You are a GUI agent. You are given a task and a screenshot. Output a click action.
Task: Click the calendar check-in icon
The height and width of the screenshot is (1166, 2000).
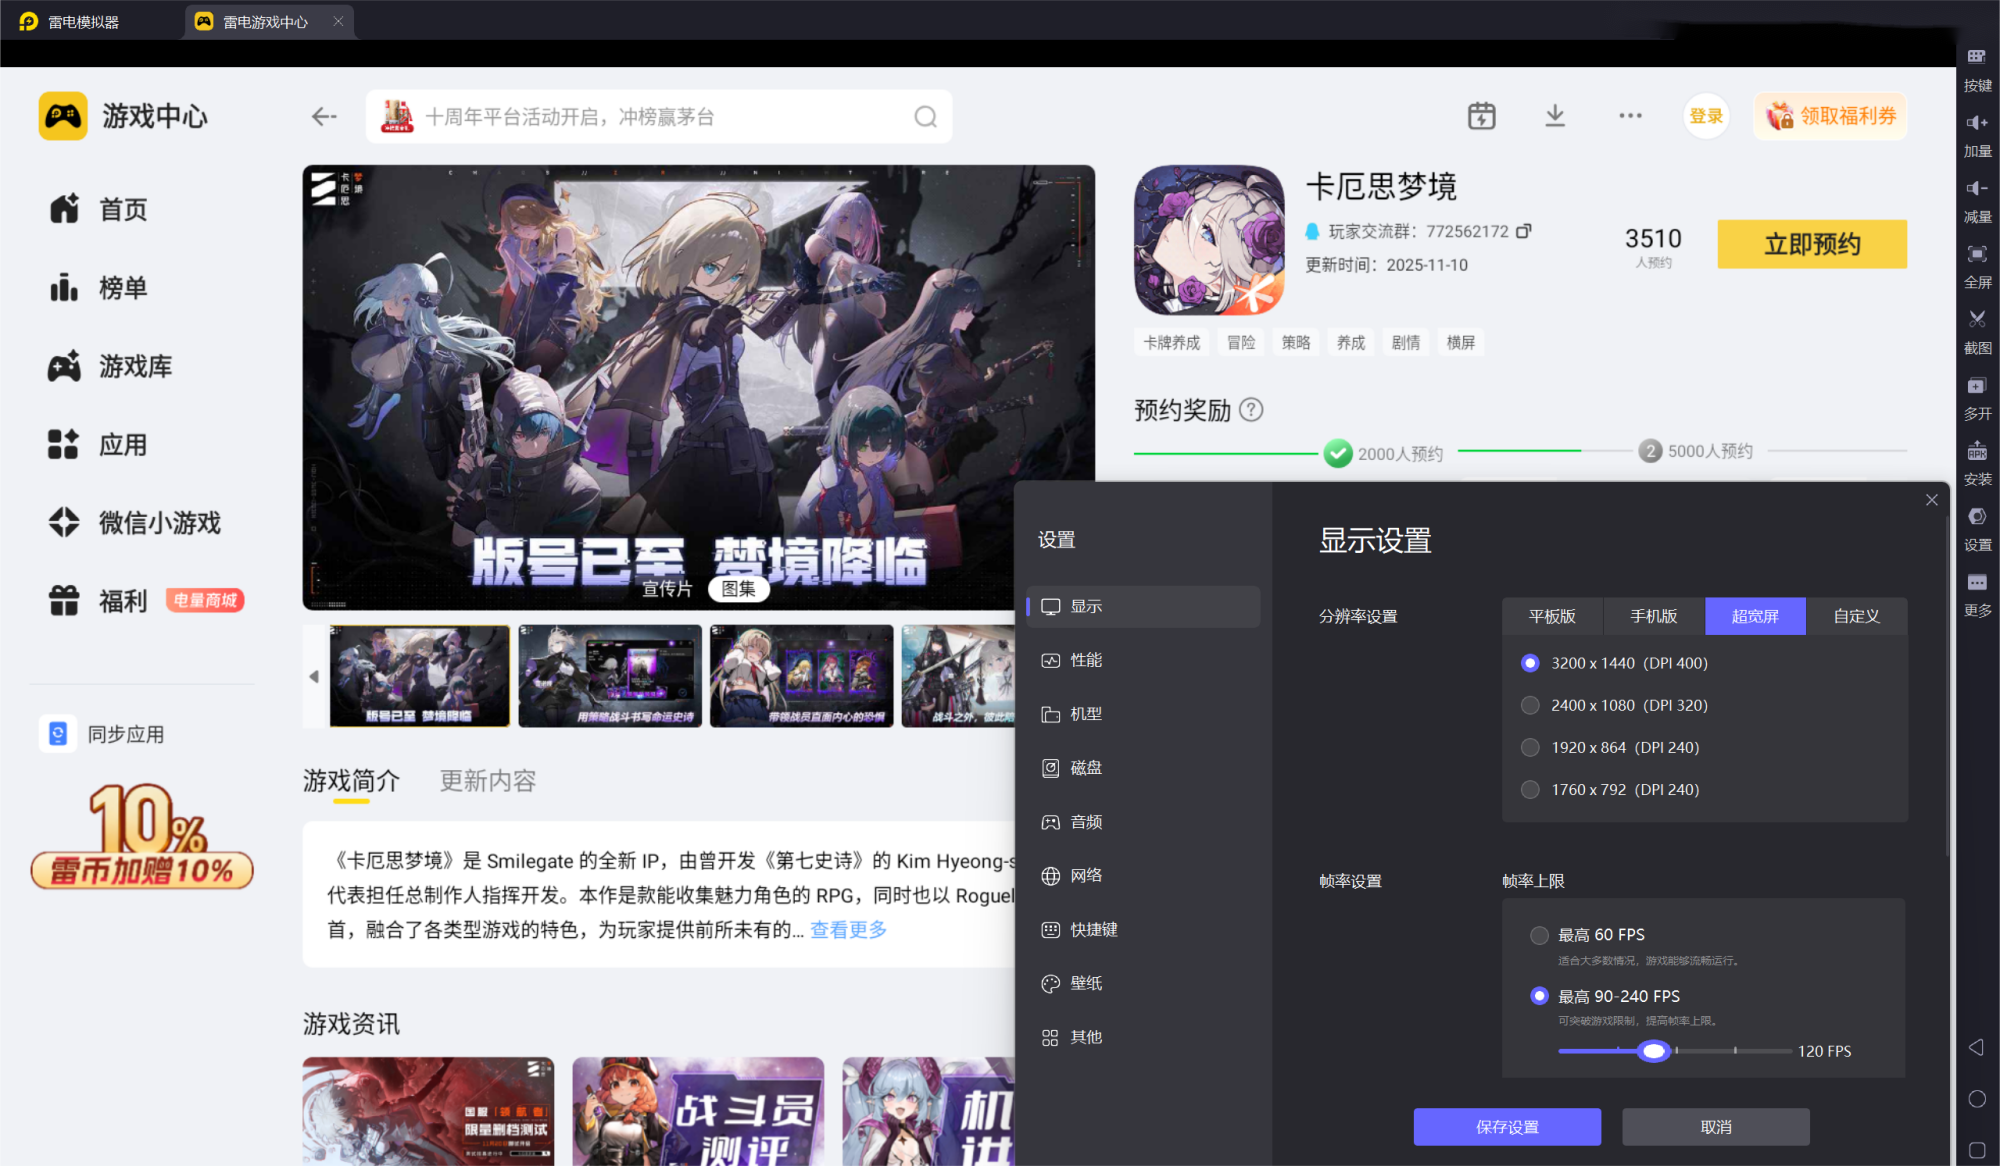(x=1481, y=116)
